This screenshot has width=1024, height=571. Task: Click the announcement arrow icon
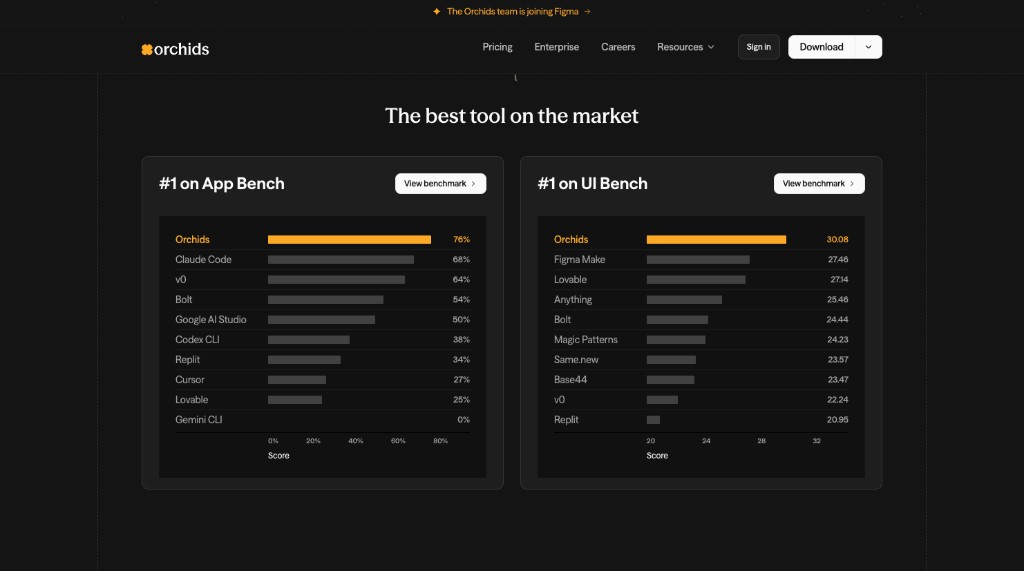coord(587,11)
